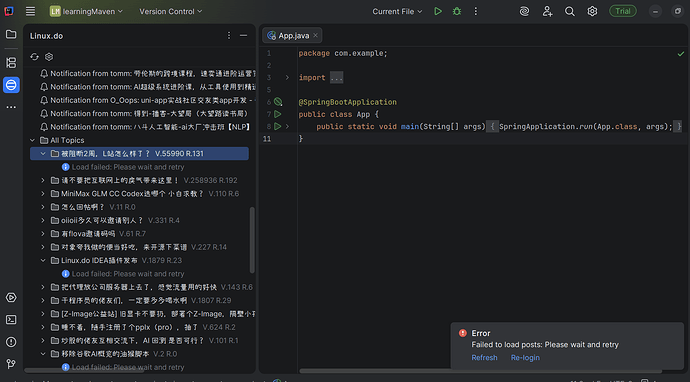The image size is (690, 382).
Task: Open the first tomm notification row
Action: coord(147,73)
